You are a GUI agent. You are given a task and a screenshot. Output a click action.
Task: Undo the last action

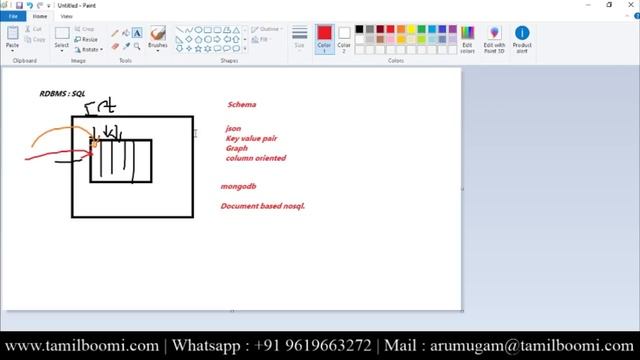tap(30, 6)
